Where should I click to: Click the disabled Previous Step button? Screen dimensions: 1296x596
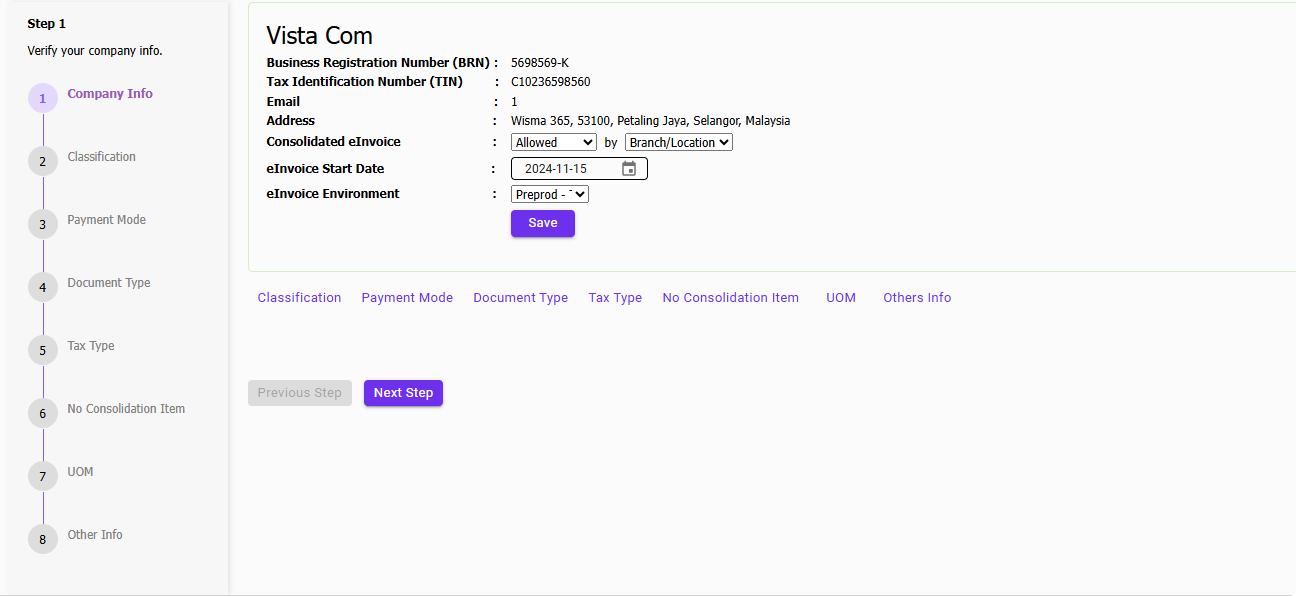tap(299, 392)
